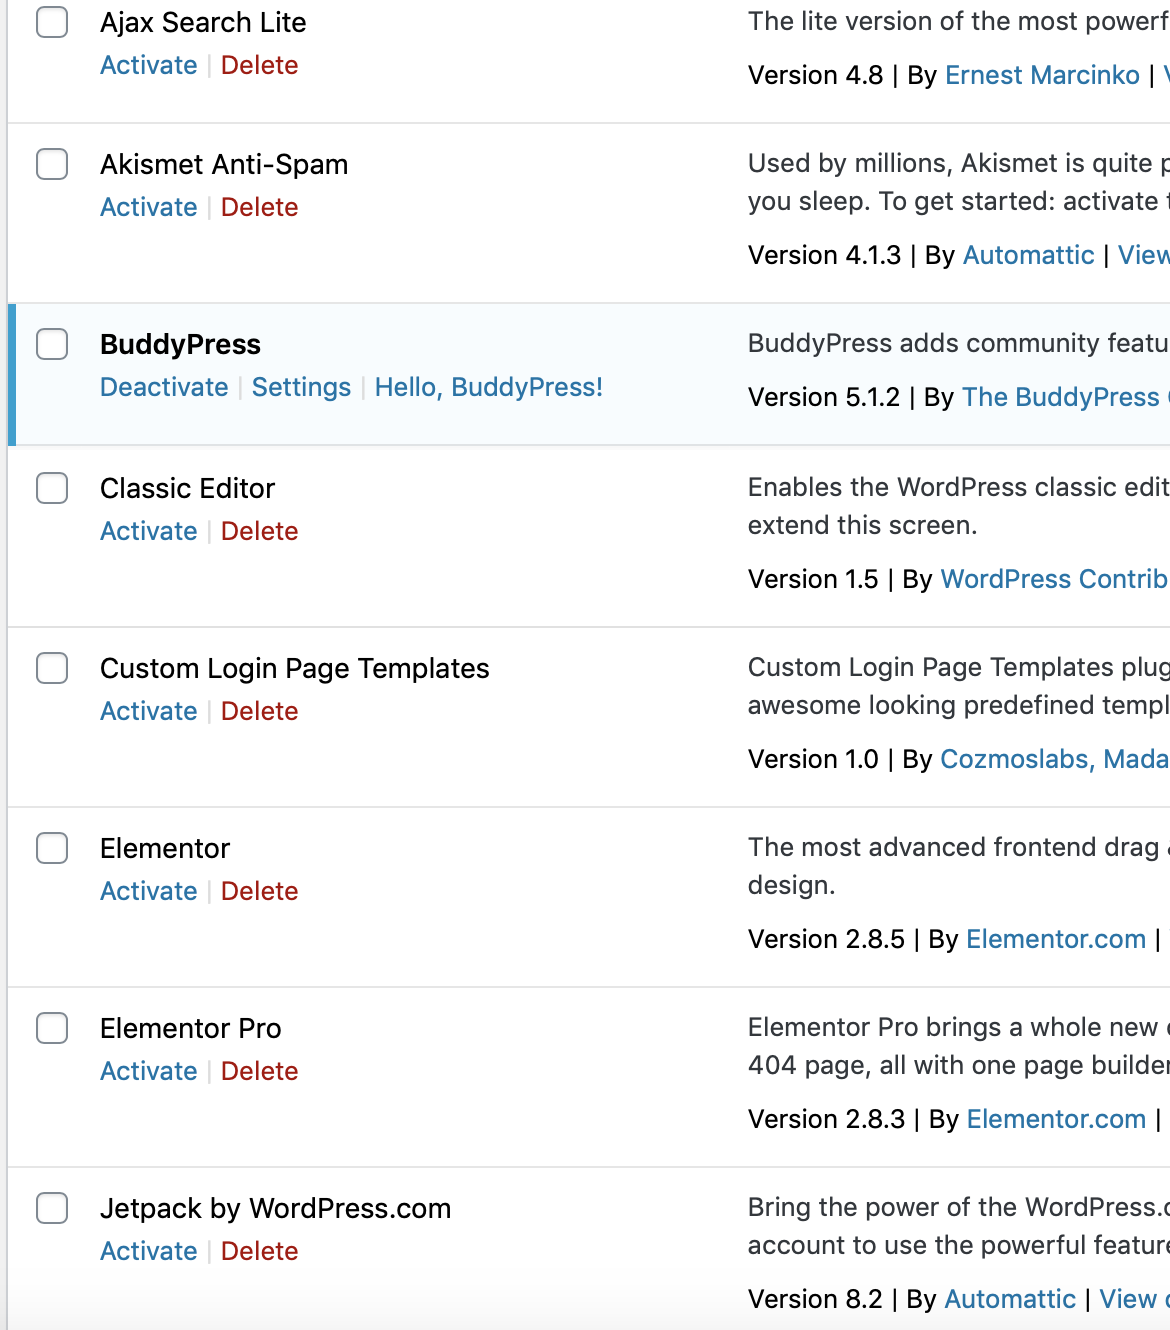Image resolution: width=1170 pixels, height=1330 pixels.
Task: View details link in the Akismet row
Action: point(1144,255)
